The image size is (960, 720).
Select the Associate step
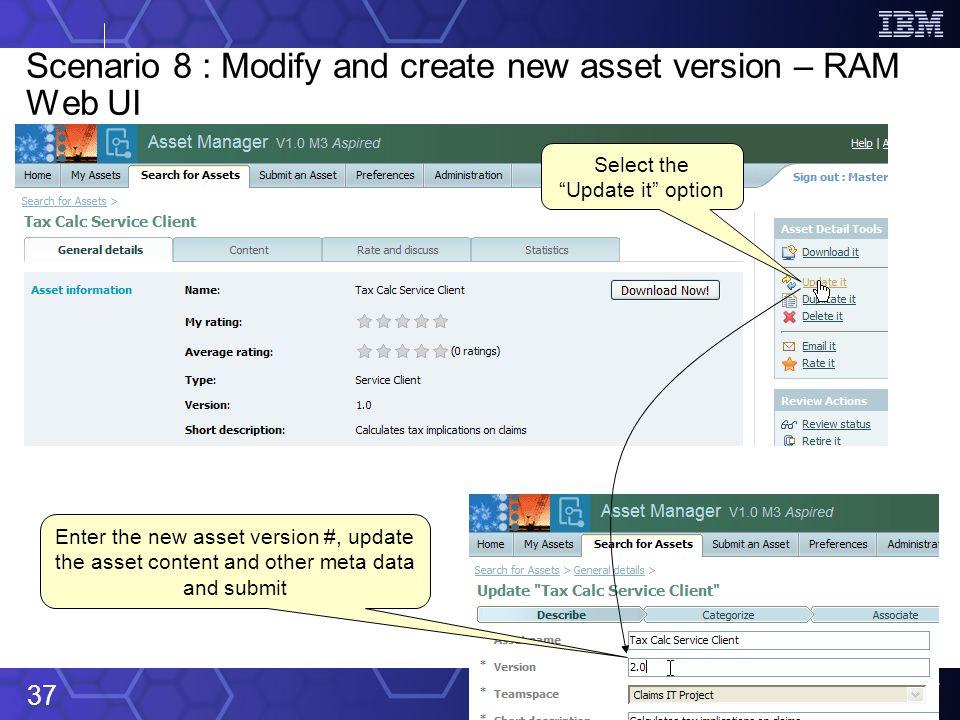tap(876, 615)
